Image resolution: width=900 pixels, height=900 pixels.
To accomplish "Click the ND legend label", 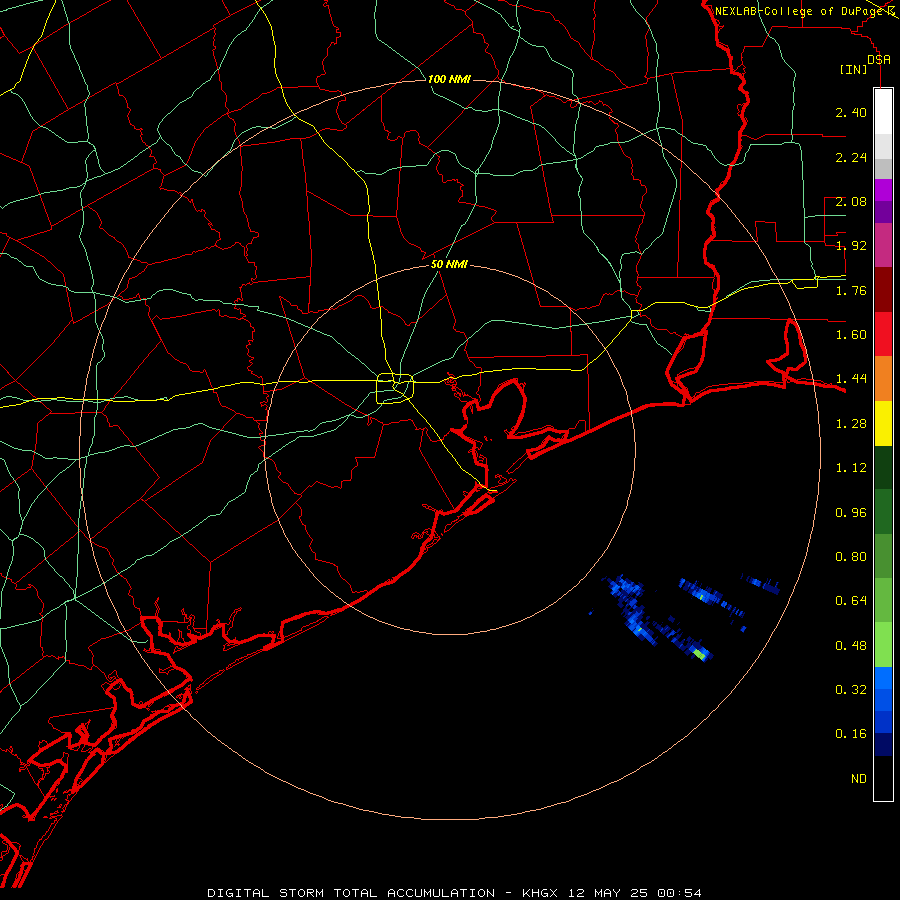I will tap(859, 779).
